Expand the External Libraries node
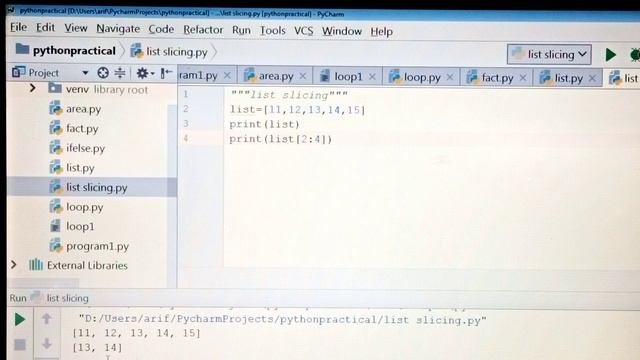 (x=14, y=265)
